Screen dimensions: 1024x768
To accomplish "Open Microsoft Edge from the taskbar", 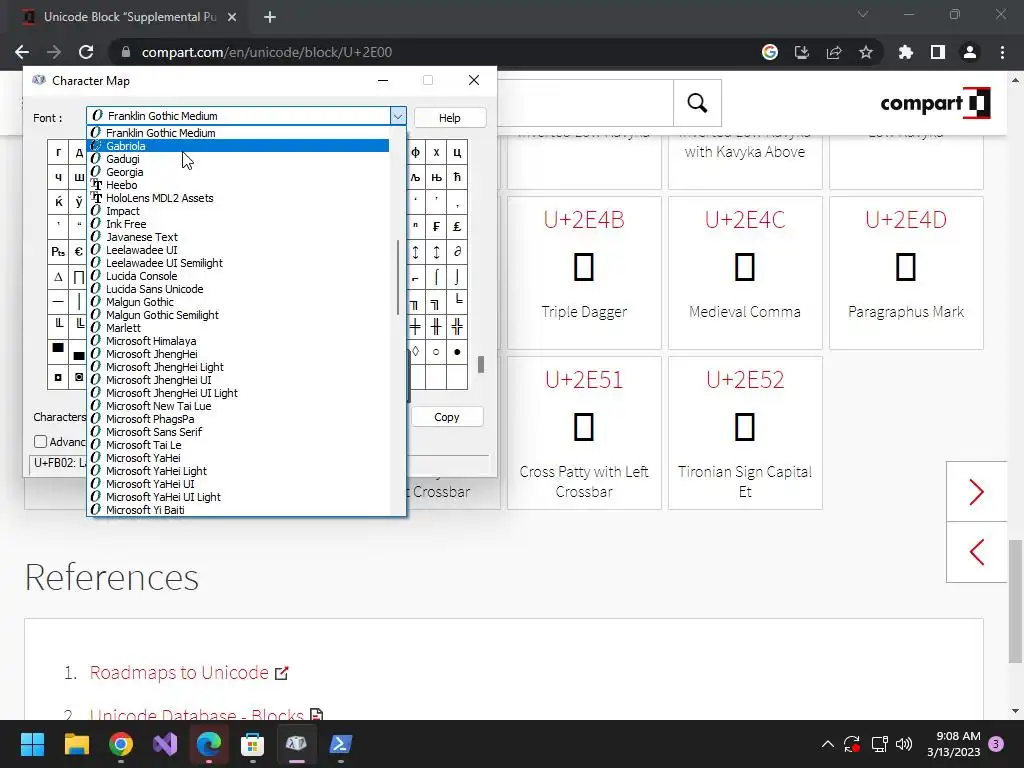I will point(208,744).
